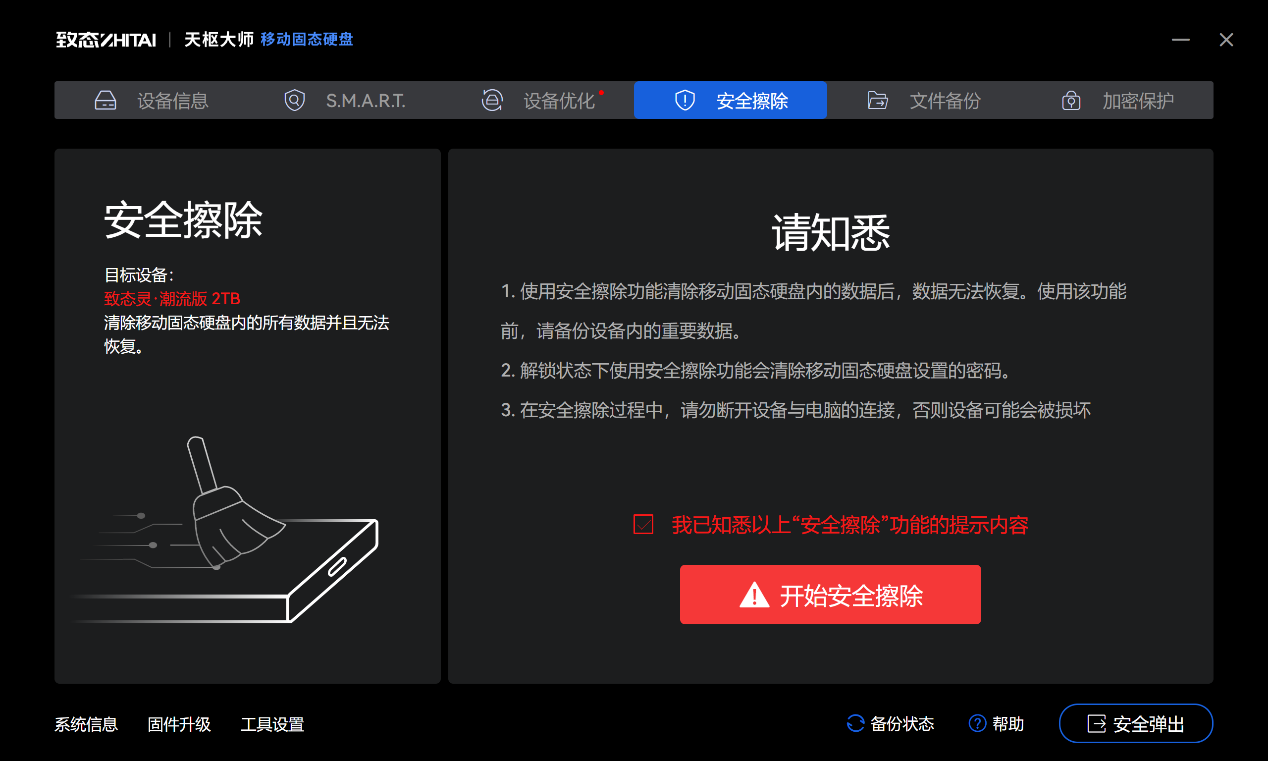Open 系统信息 link at bottom

point(86,725)
